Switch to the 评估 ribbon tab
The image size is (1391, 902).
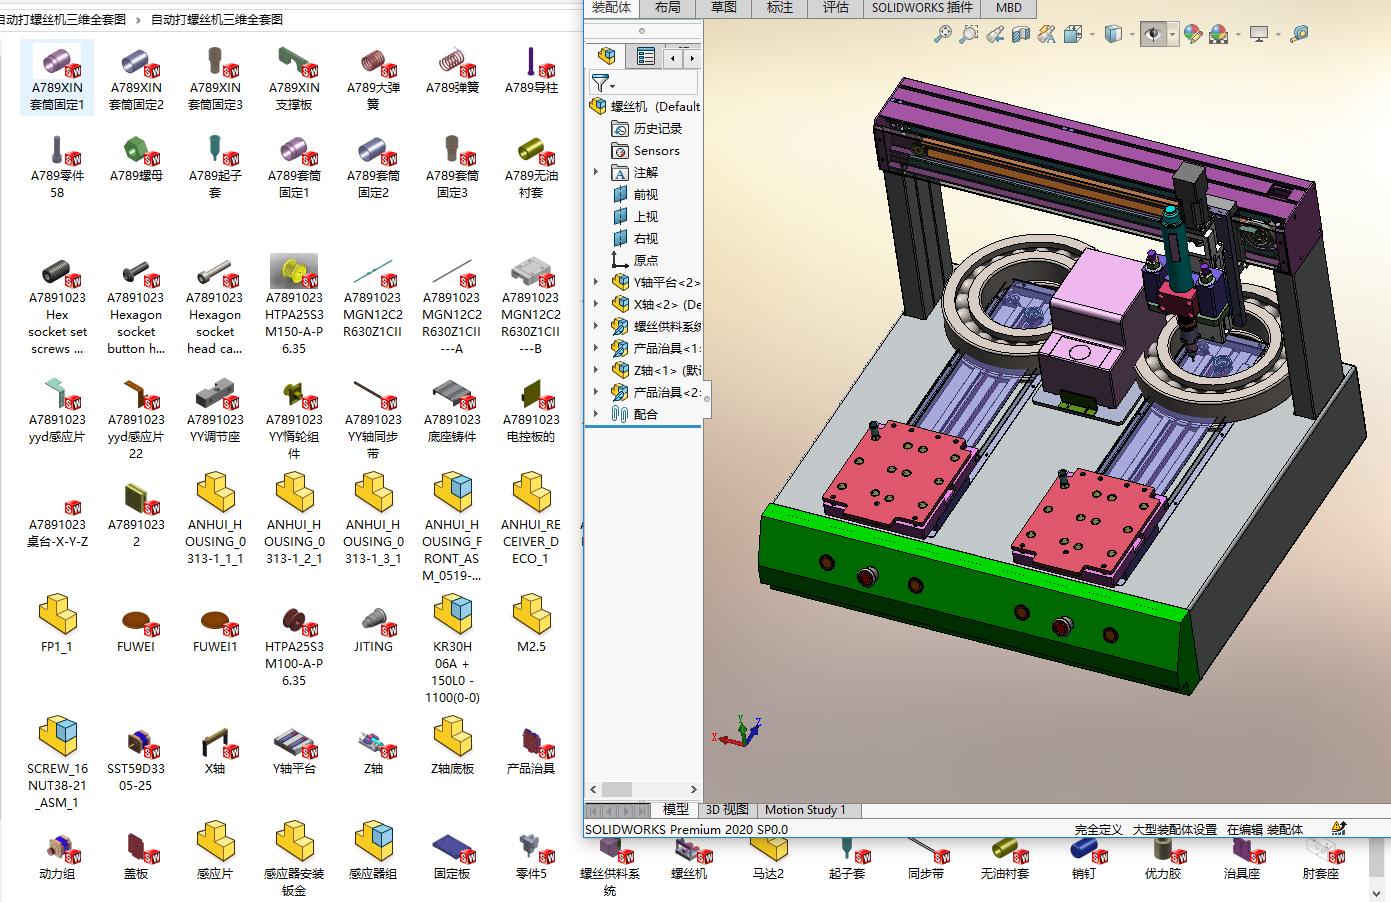click(x=836, y=8)
